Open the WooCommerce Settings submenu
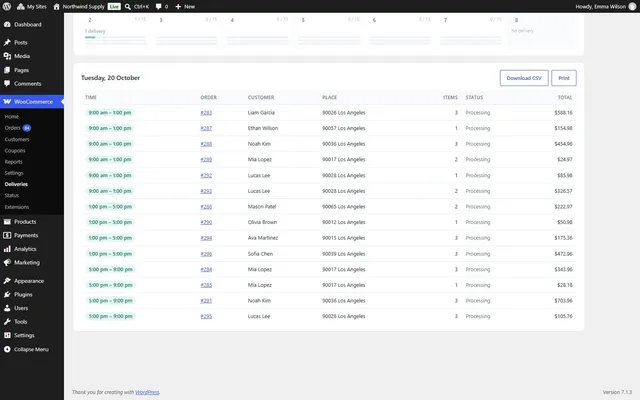Image resolution: width=640 pixels, height=400 pixels. [14, 173]
